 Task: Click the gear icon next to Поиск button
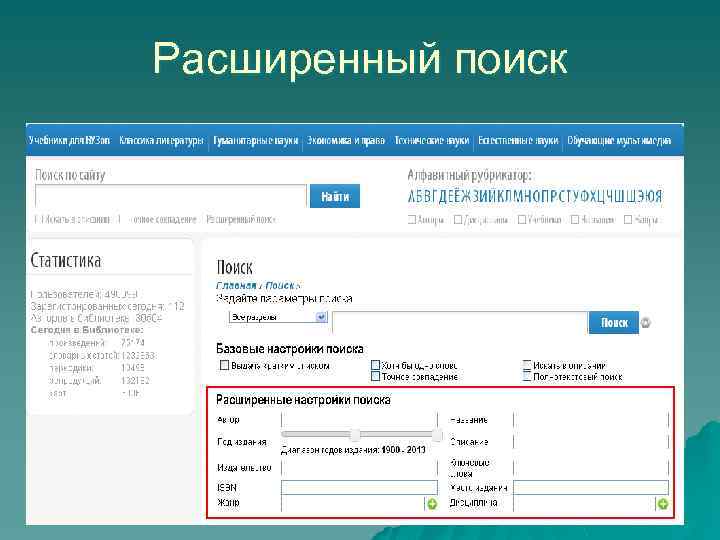pyautogui.click(x=646, y=323)
